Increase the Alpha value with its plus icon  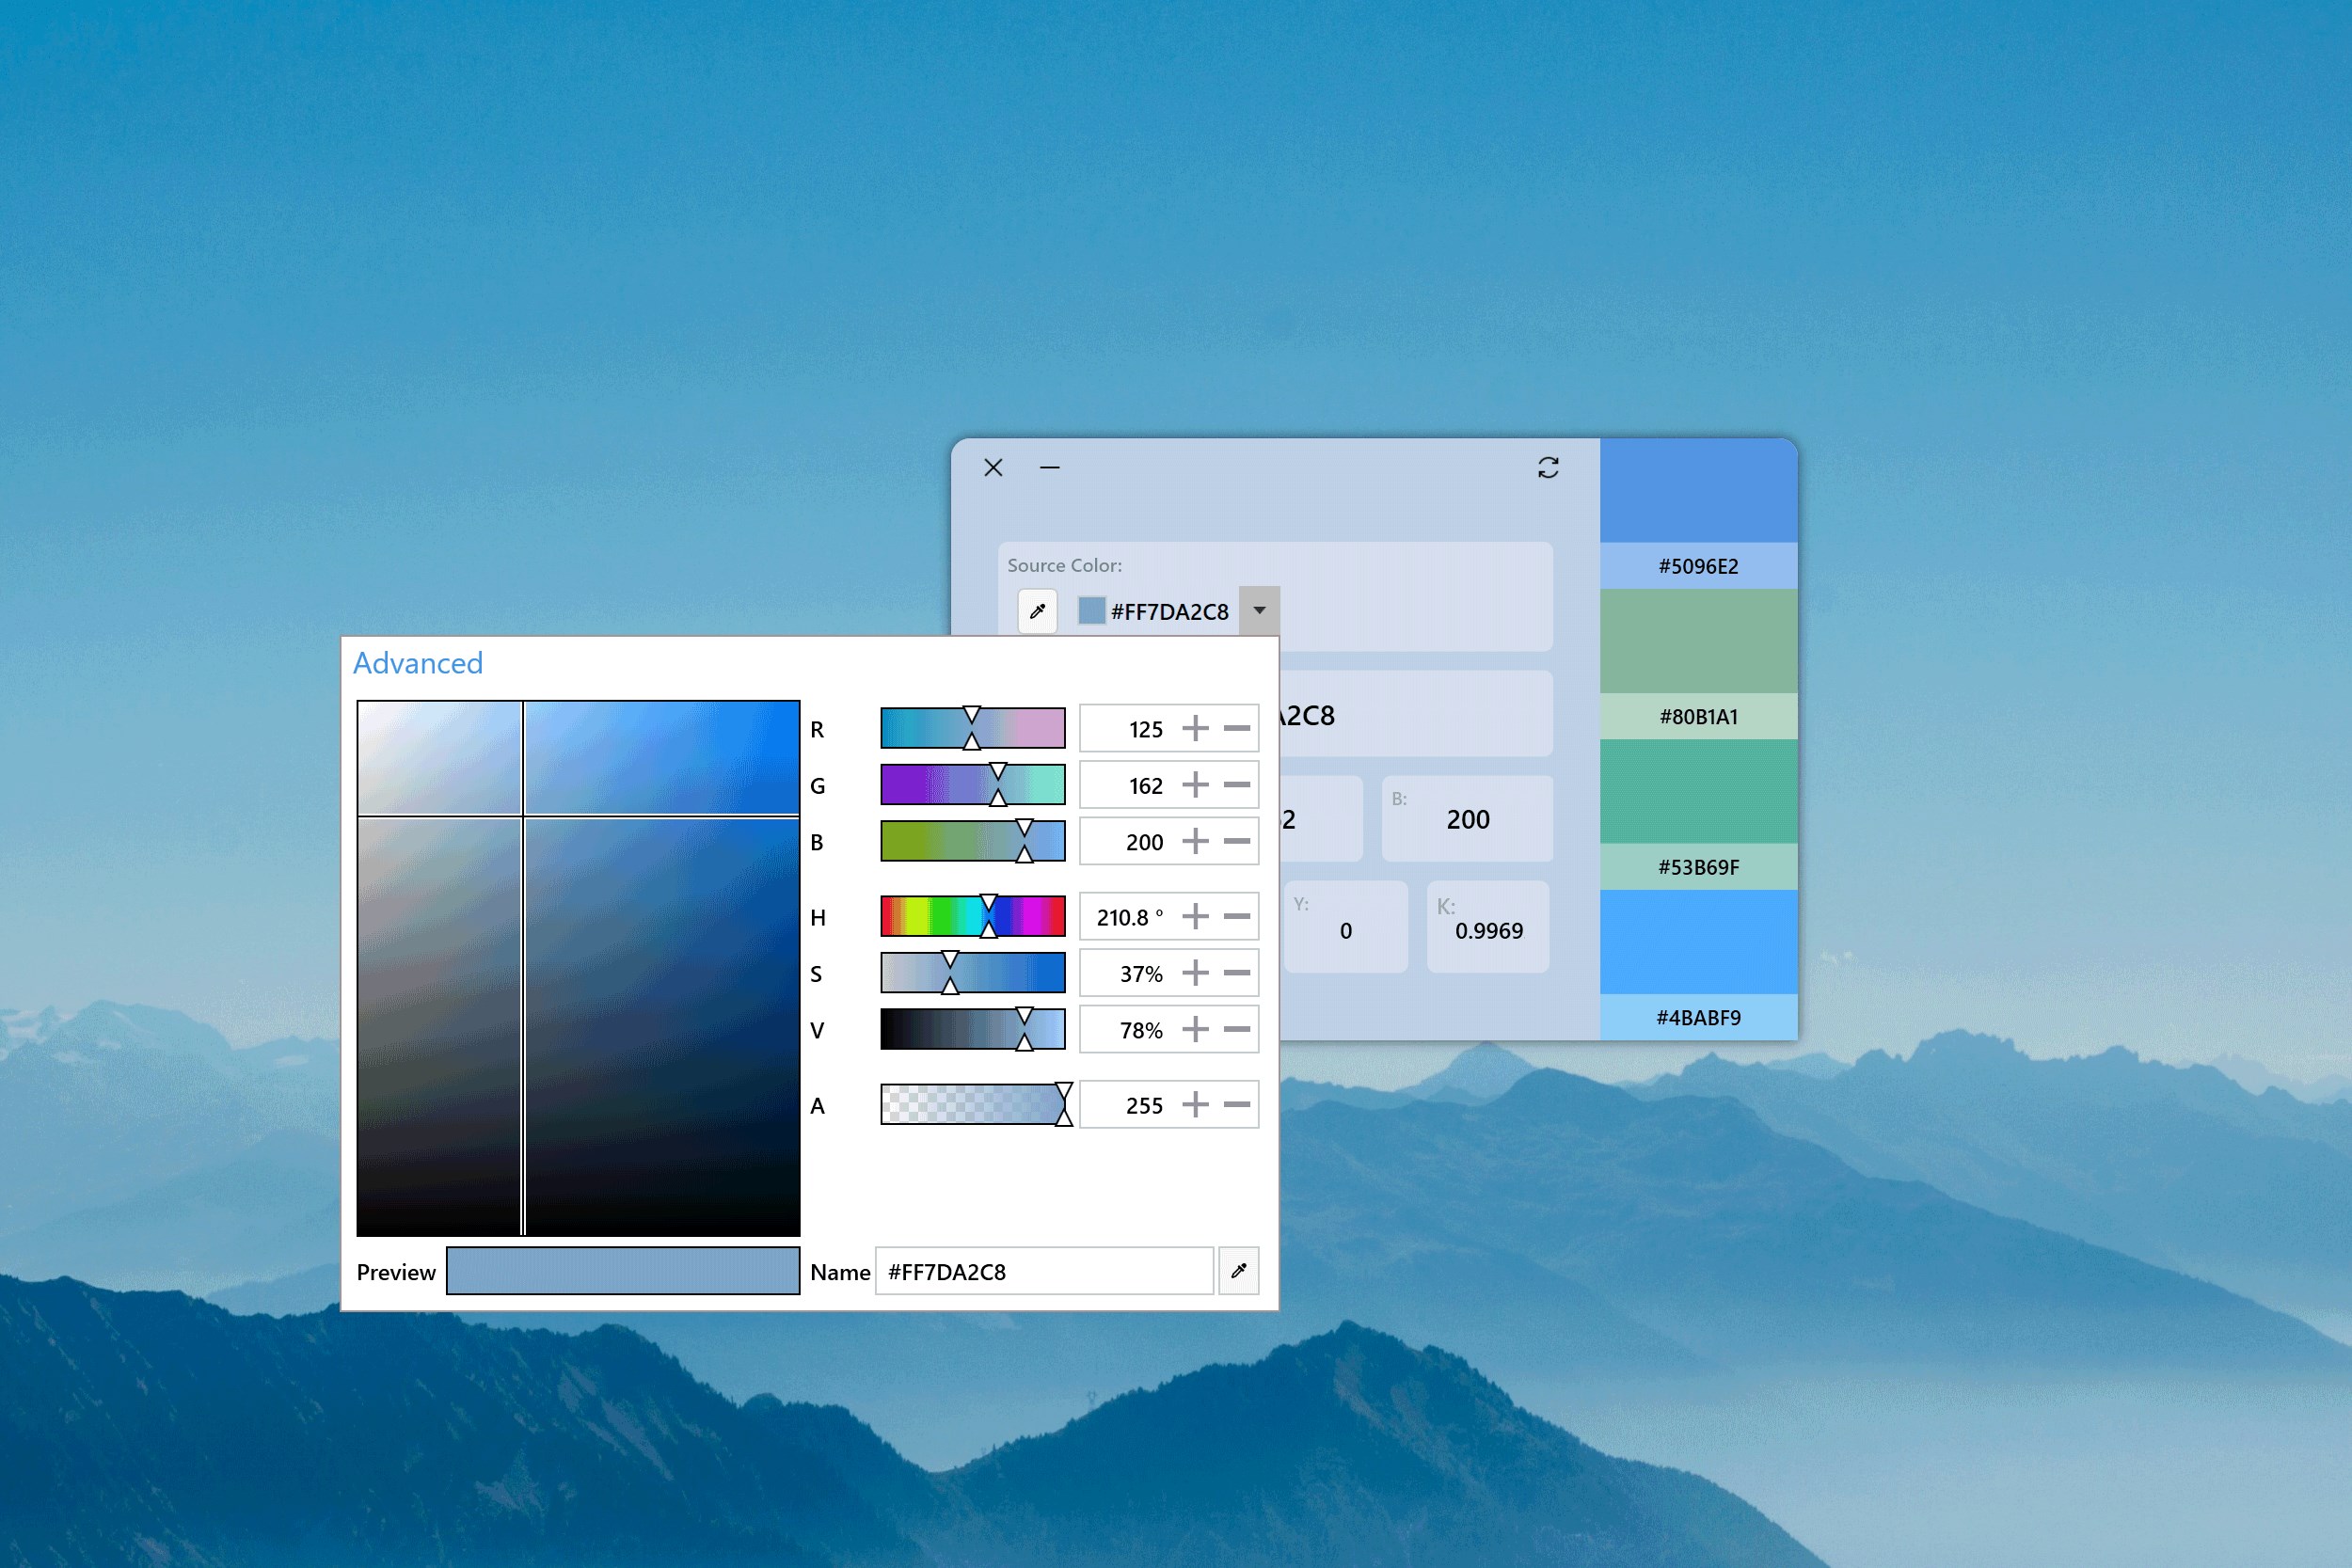[x=1195, y=1105]
